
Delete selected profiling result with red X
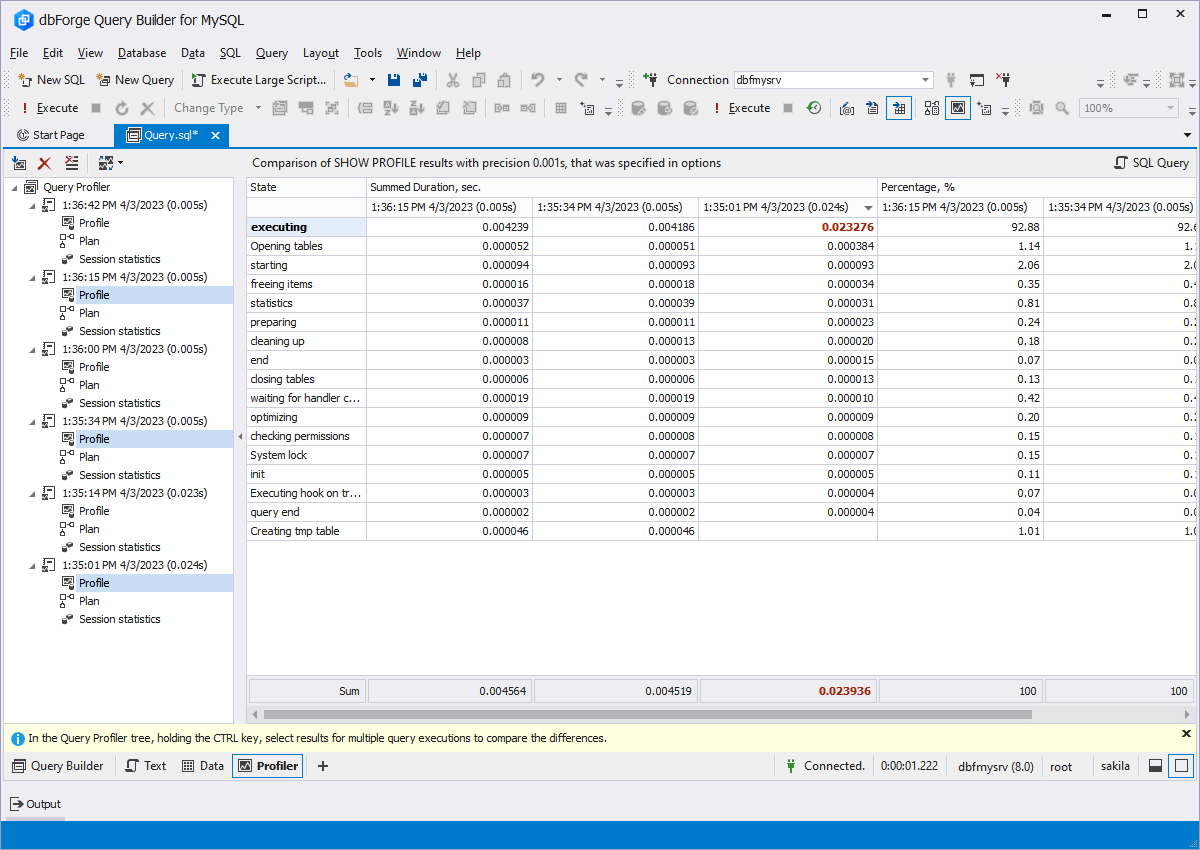[44, 162]
